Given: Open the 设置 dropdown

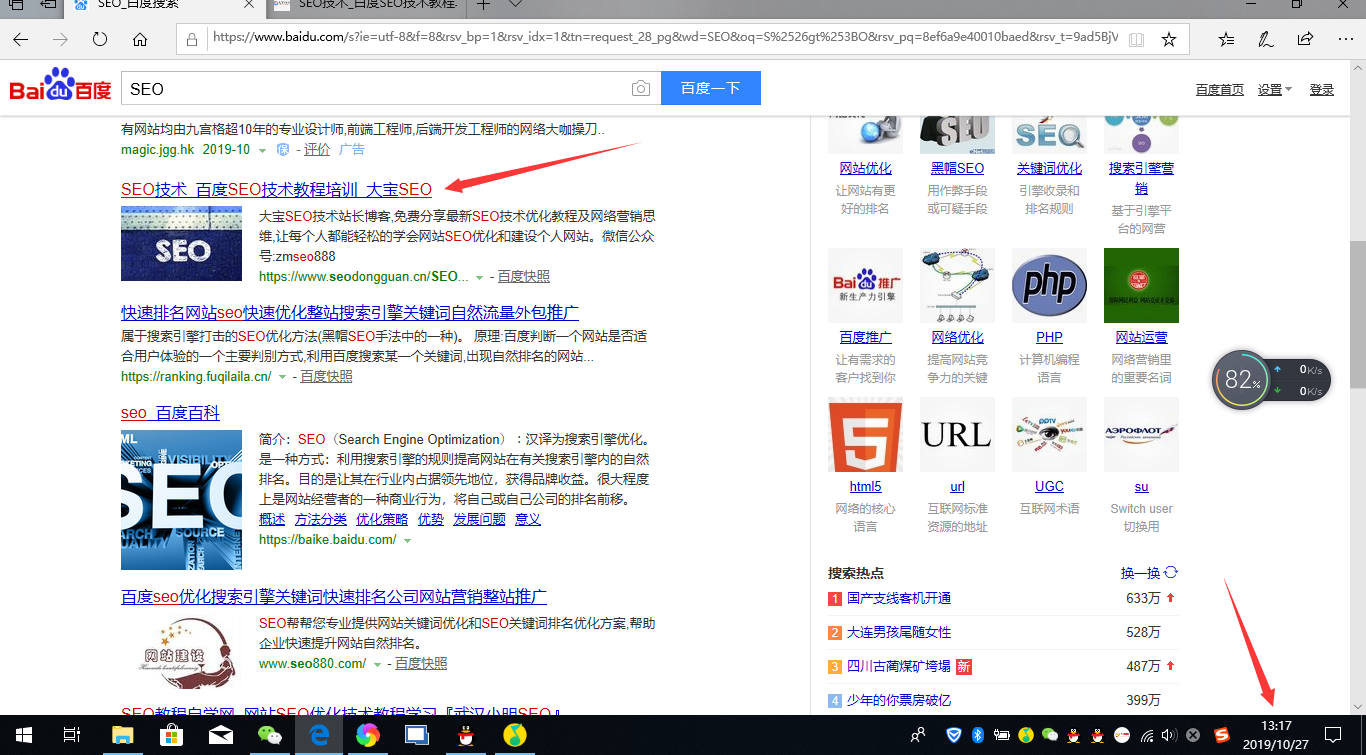Looking at the screenshot, I should point(1275,89).
